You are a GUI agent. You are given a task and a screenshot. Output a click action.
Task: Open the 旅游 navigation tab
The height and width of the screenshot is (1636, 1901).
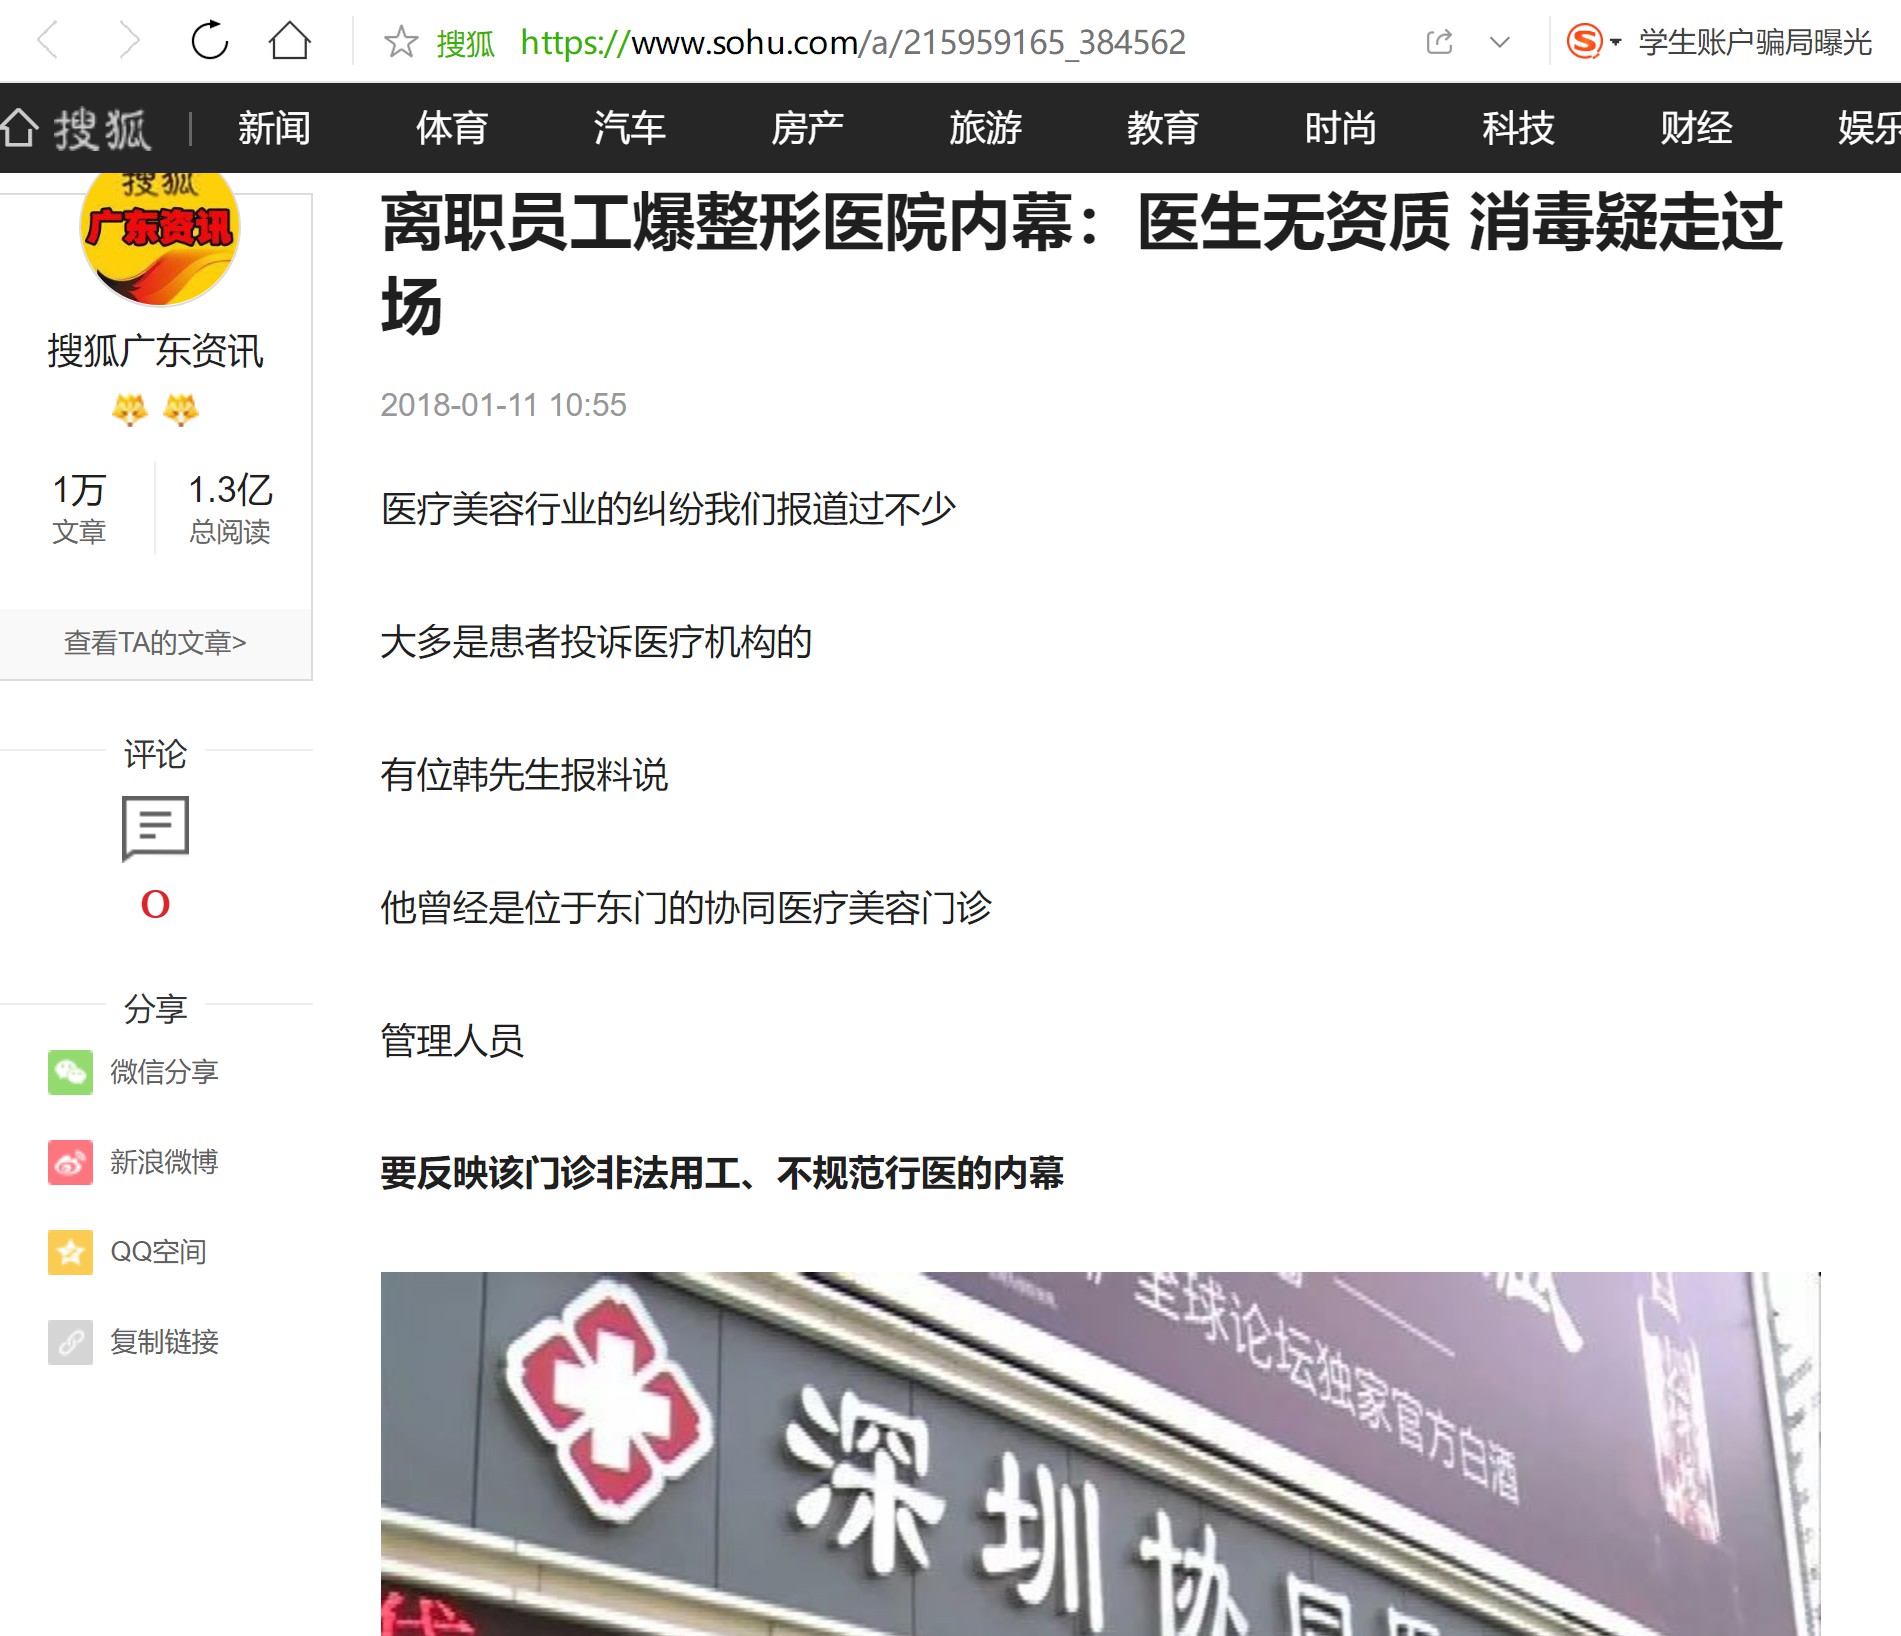click(x=985, y=128)
